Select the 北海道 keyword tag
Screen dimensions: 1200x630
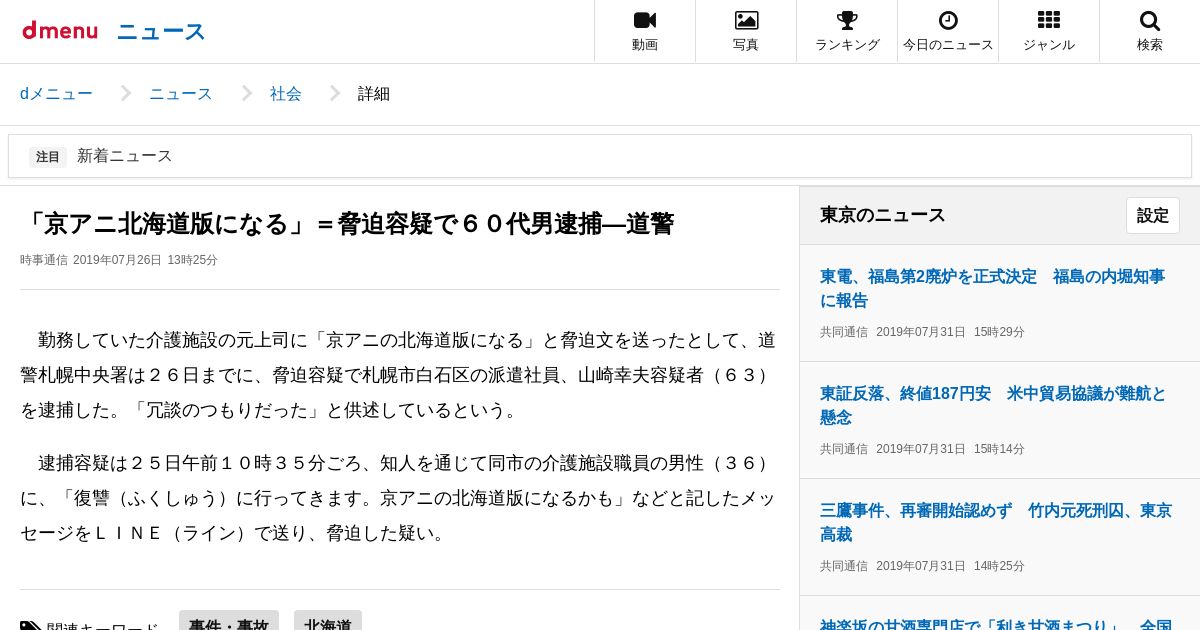(328, 621)
